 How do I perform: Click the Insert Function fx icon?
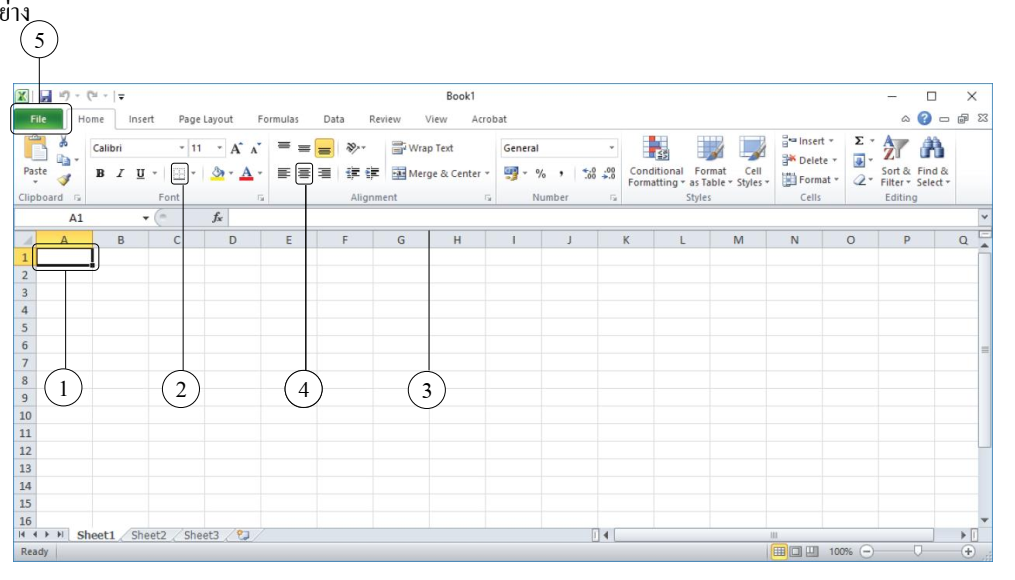coord(217,217)
